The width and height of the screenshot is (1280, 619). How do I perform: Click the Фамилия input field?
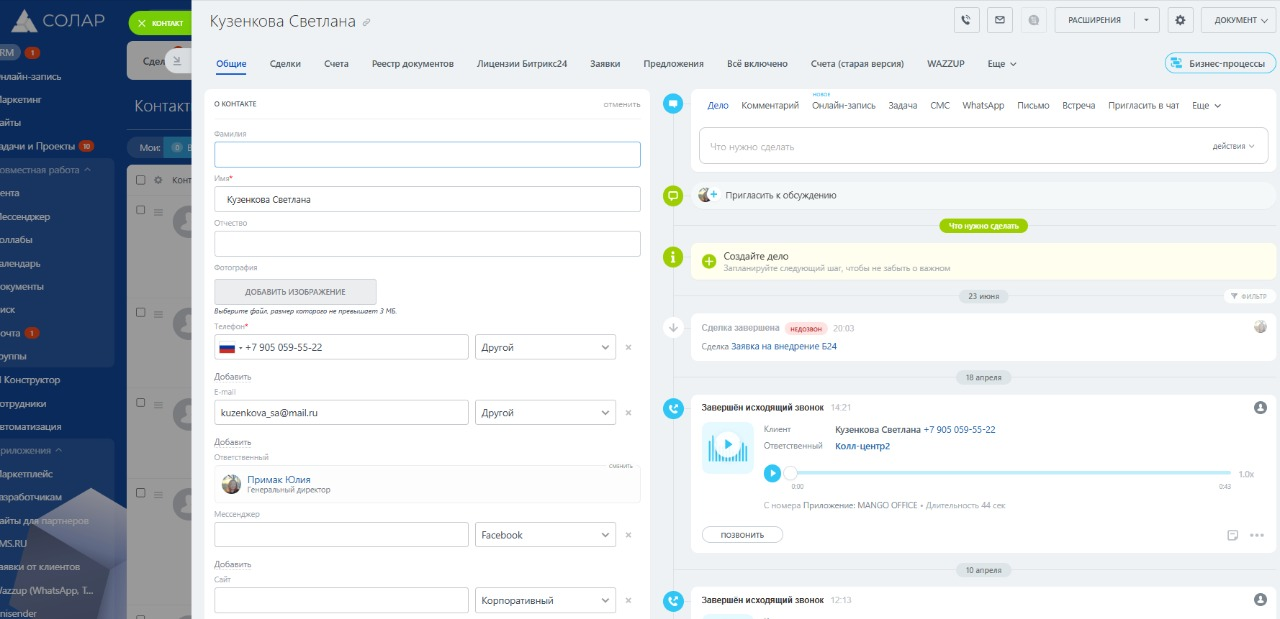[427, 154]
